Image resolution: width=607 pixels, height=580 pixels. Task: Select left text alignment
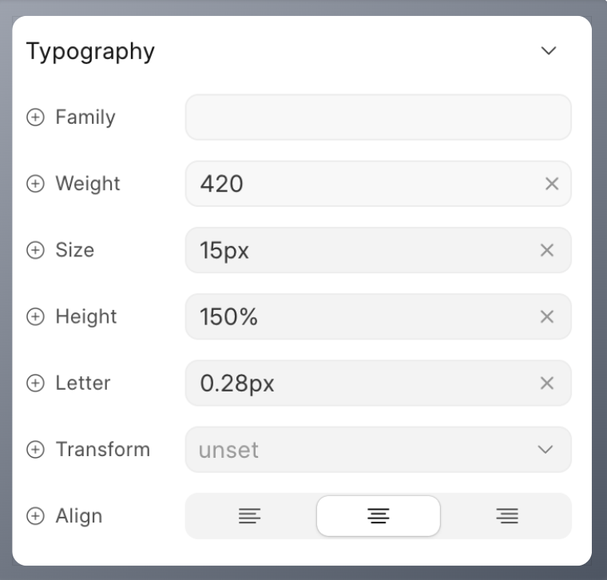coord(250,516)
